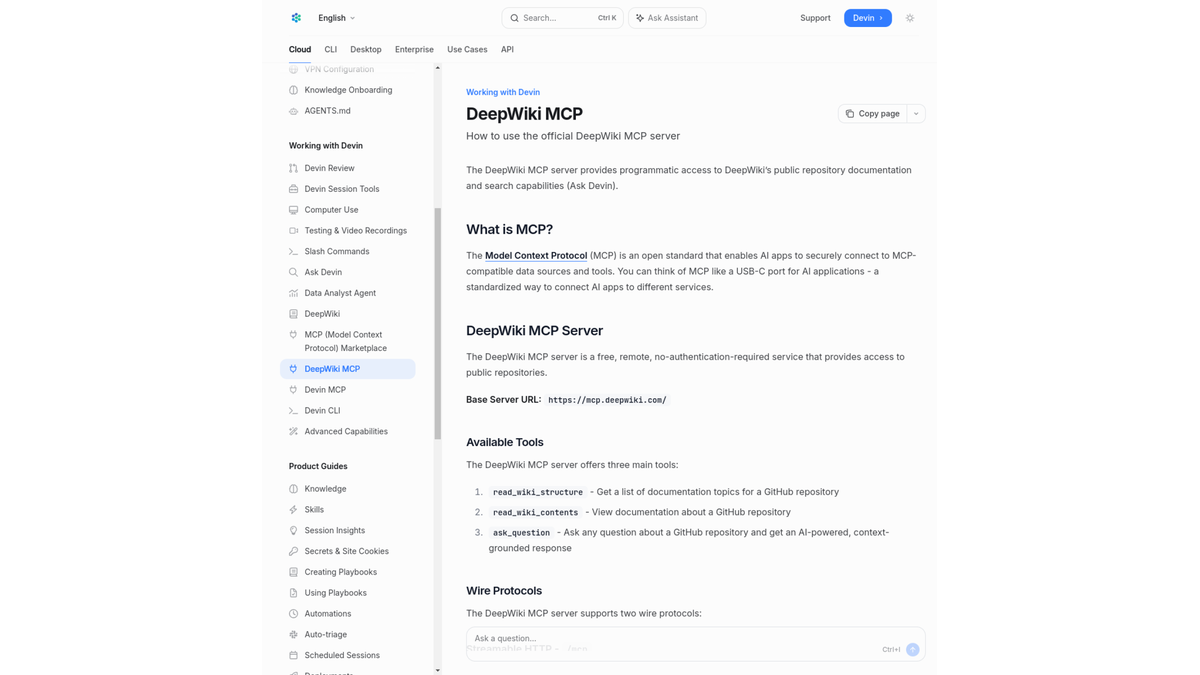Switch to the Desktop tab

(366, 49)
